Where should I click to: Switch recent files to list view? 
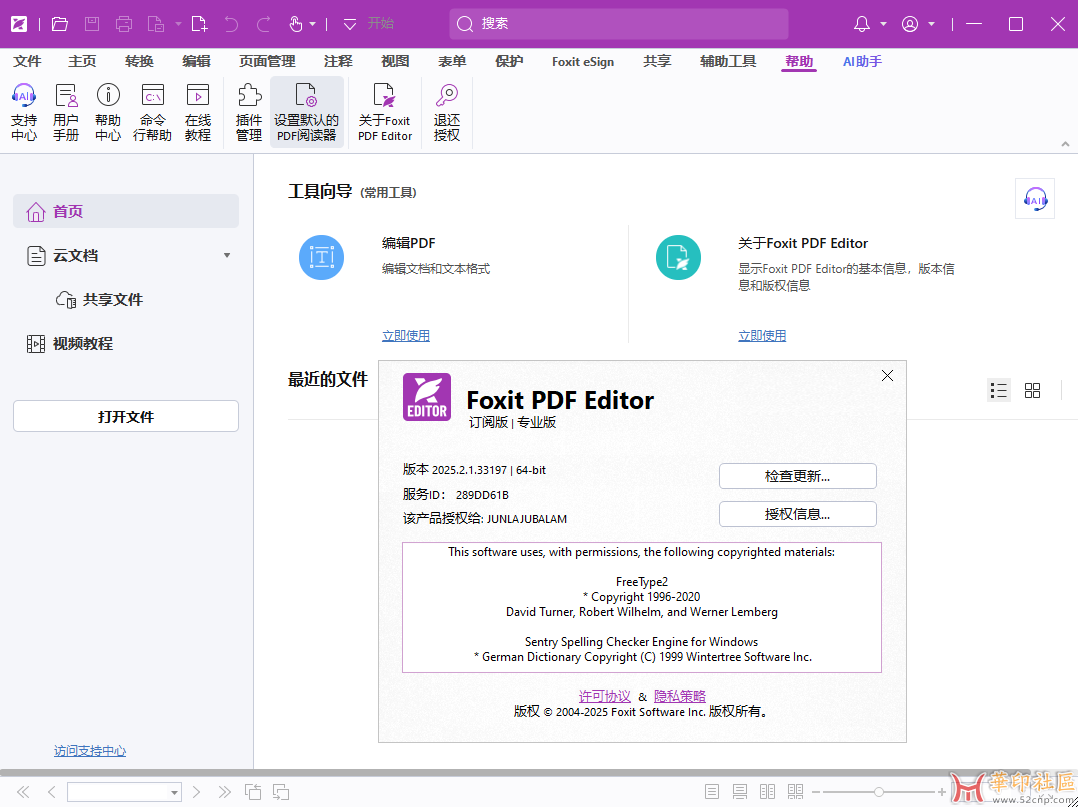pos(998,390)
